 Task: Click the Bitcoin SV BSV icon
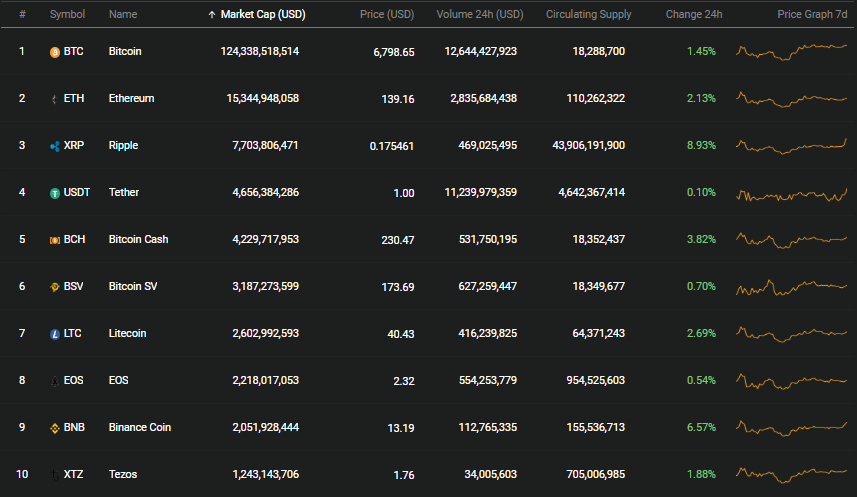tap(55, 288)
